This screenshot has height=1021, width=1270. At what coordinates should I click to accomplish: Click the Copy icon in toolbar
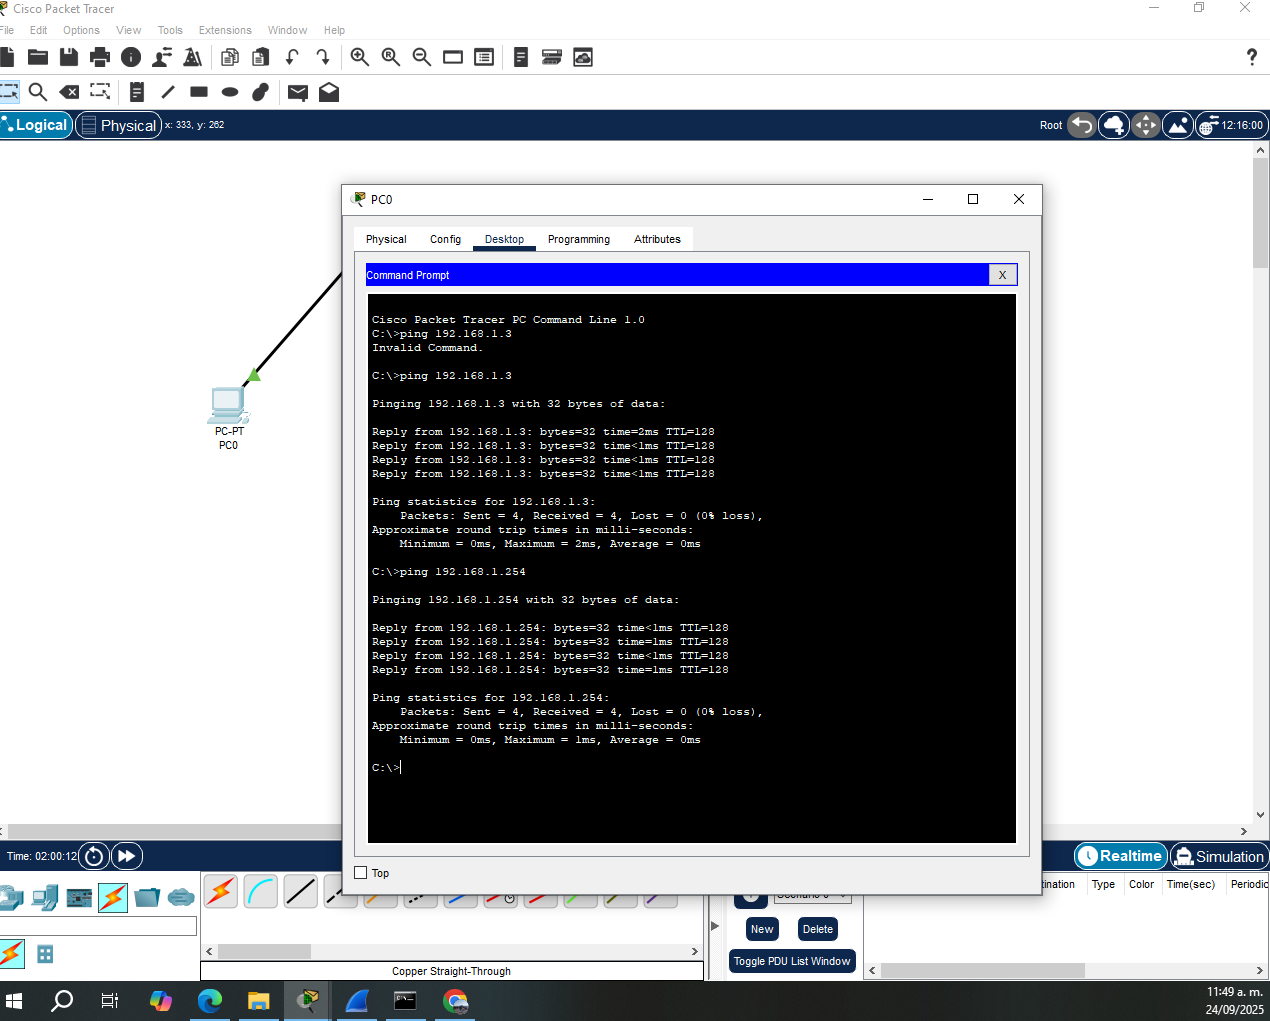tap(230, 57)
